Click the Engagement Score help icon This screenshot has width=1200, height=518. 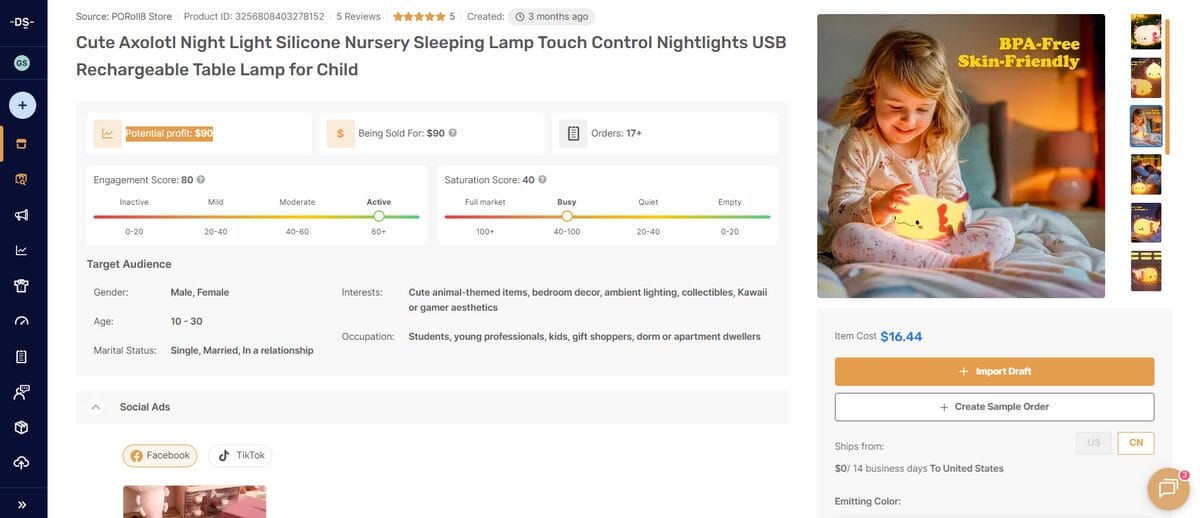pos(201,180)
